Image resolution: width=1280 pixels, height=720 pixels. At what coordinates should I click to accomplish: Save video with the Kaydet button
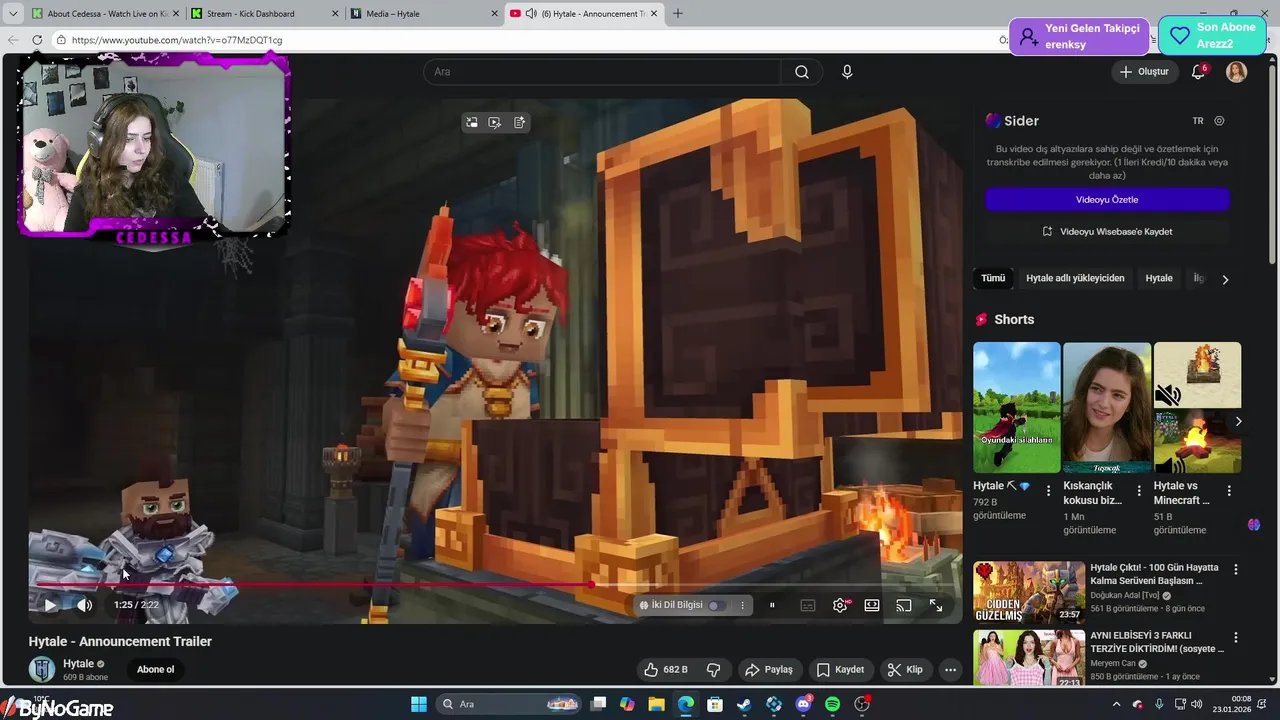click(x=840, y=670)
